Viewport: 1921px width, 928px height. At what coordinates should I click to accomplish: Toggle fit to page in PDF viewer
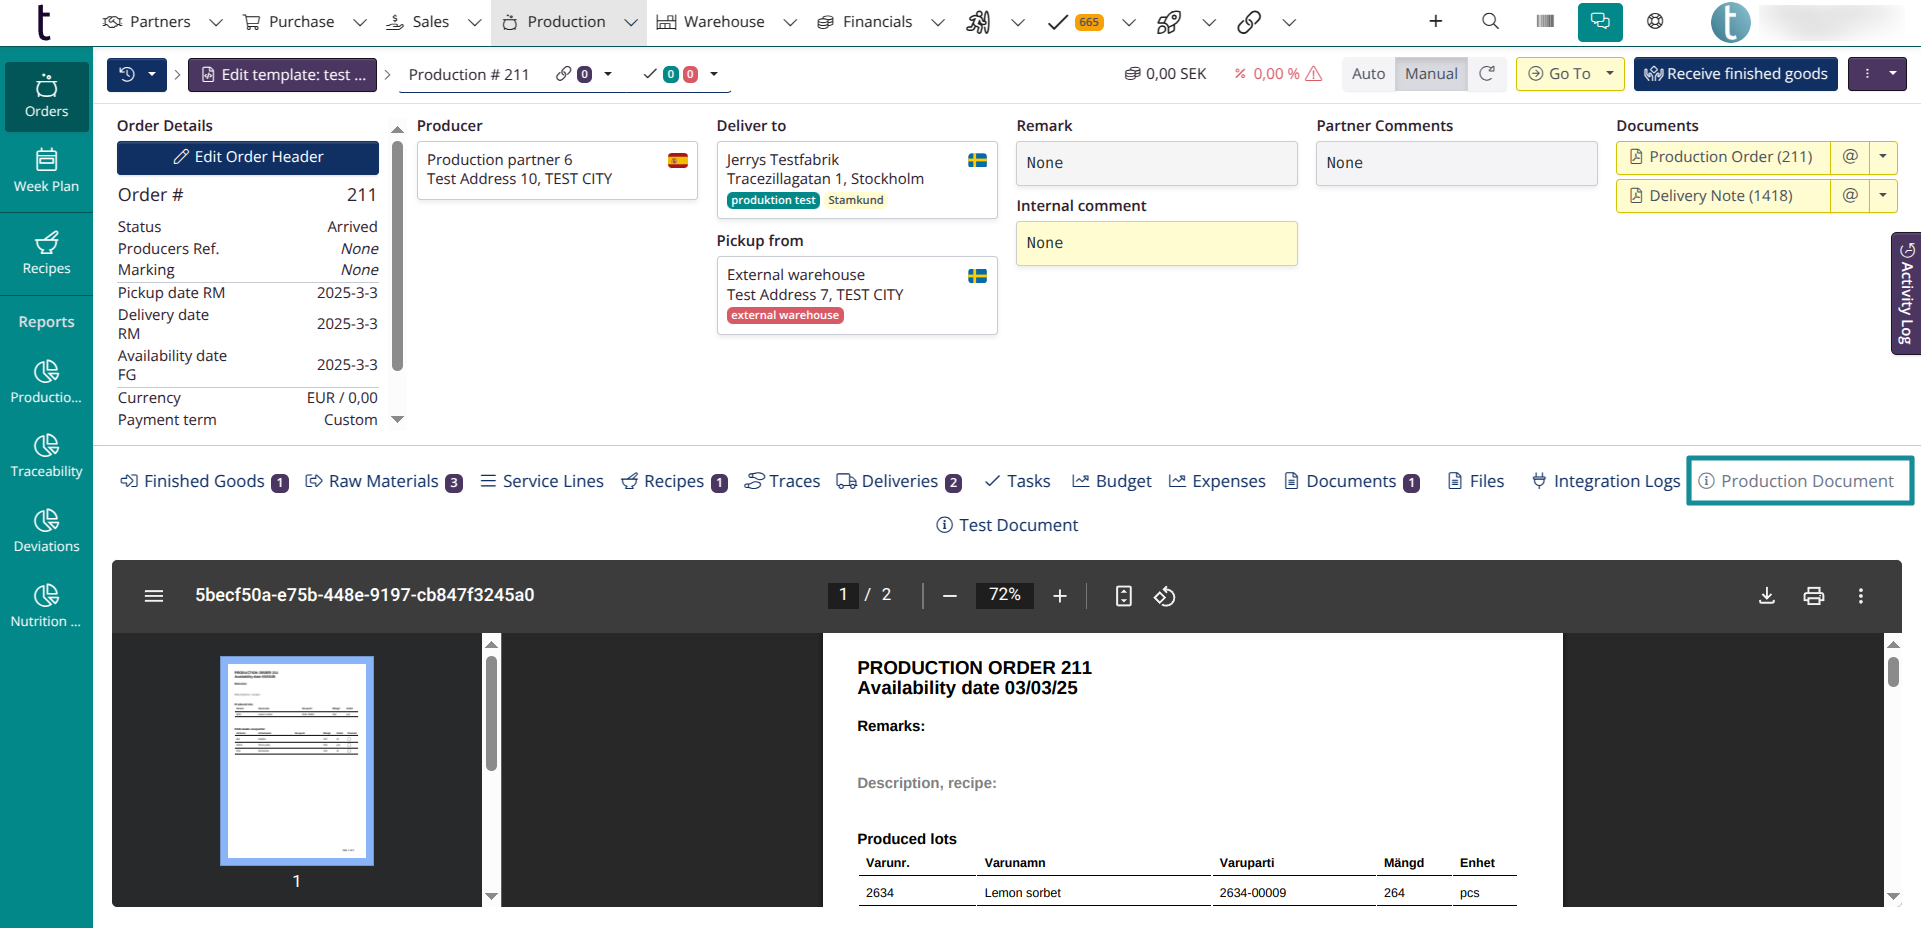click(x=1123, y=596)
